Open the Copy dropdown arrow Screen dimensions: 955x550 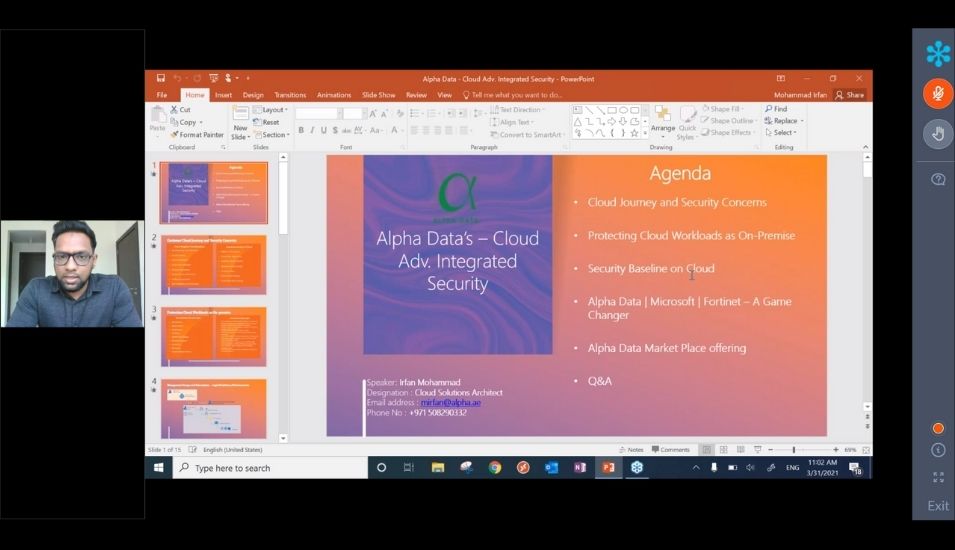[x=201, y=122]
